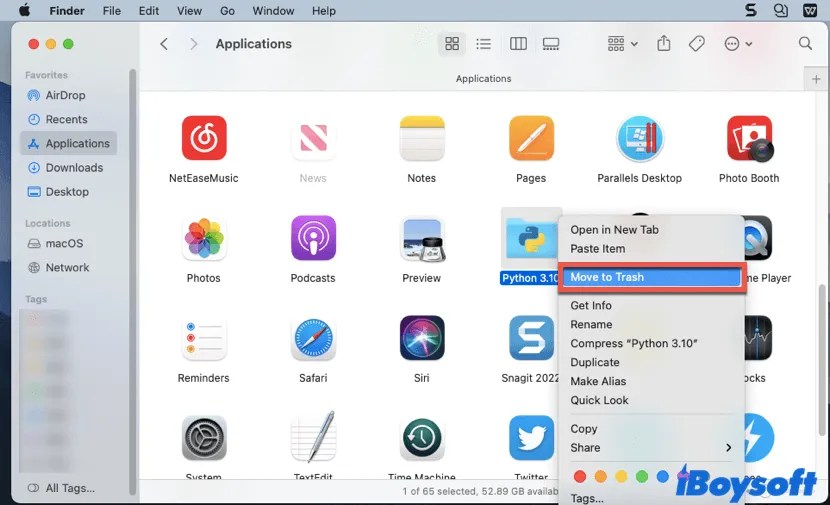Apply the red tag color
830x505 pixels.
point(580,477)
